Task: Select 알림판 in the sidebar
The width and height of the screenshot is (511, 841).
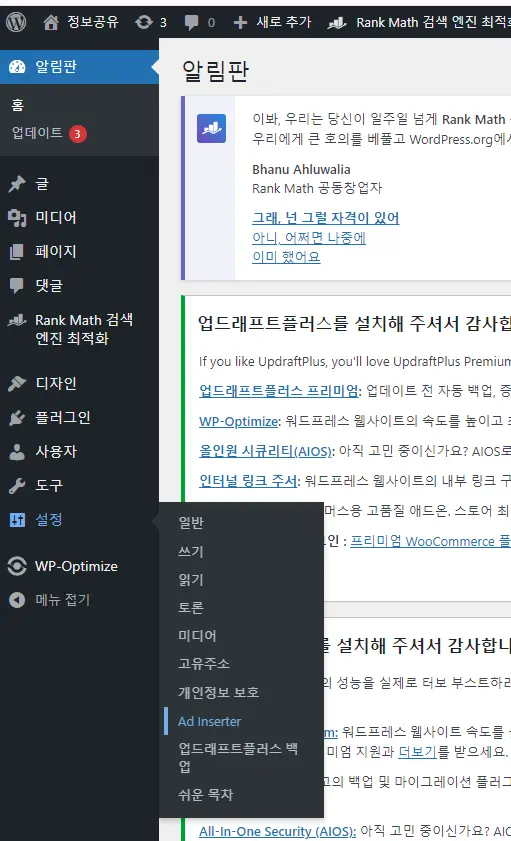Action: (x=56, y=67)
